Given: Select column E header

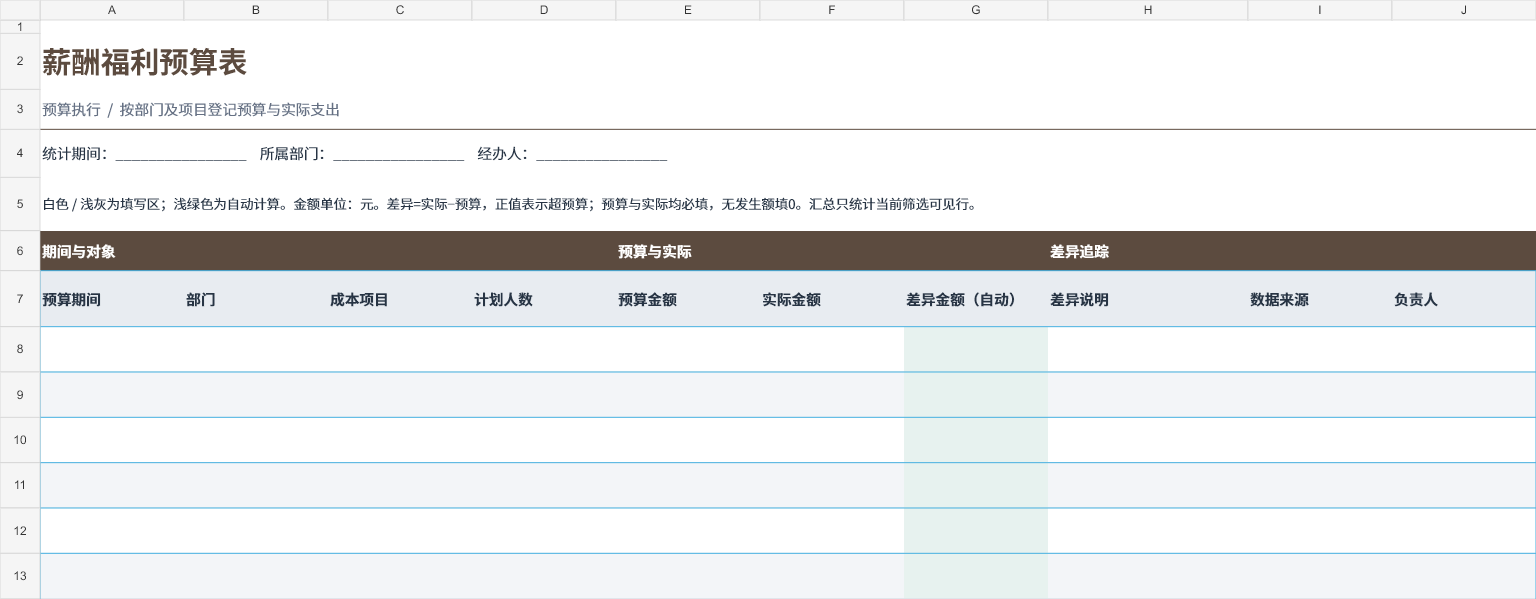Looking at the screenshot, I should pyautogui.click(x=688, y=10).
